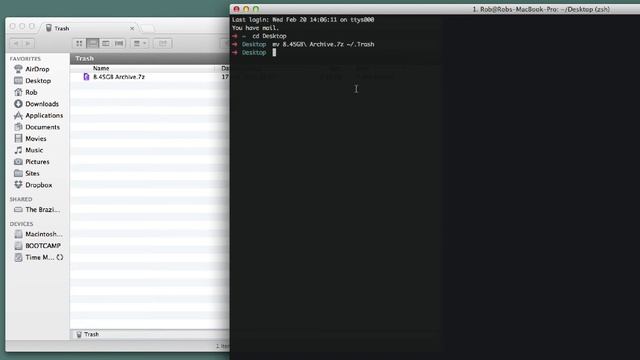Open a new Finder tab
Image resolution: width=640 pixels, height=360 pixels.
click(x=147, y=28)
